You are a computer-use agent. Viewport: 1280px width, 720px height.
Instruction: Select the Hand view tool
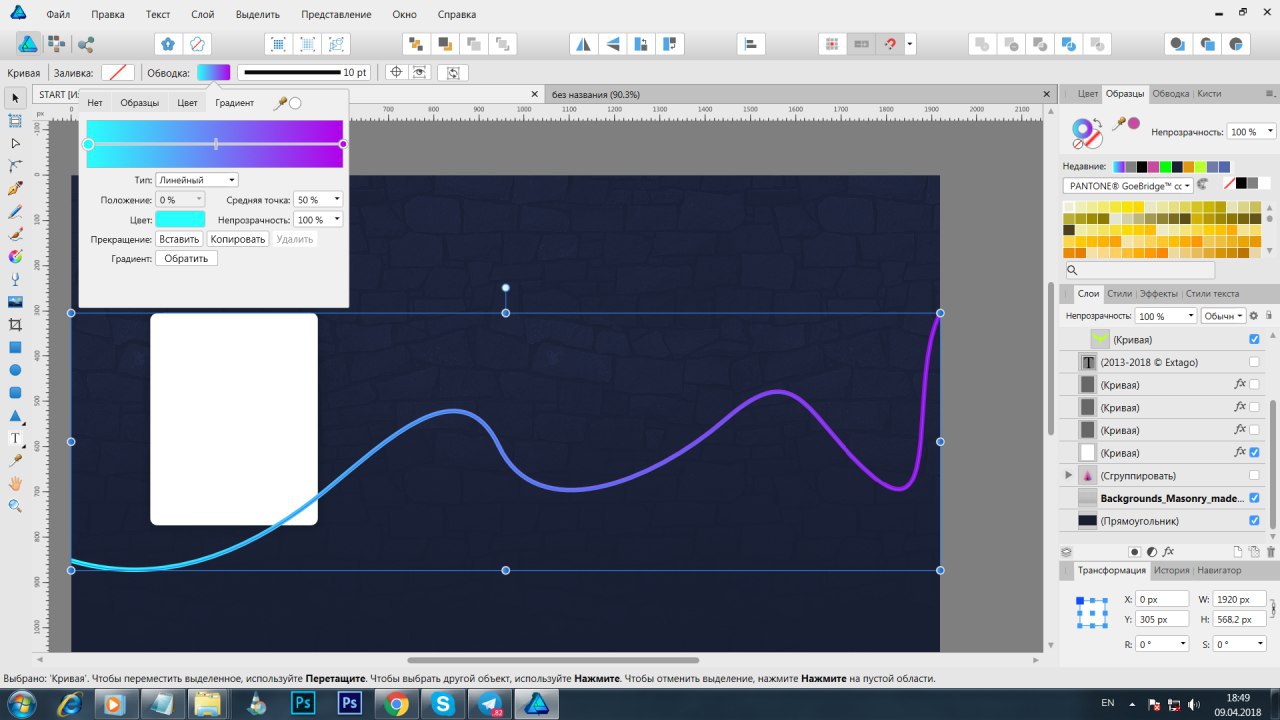pyautogui.click(x=15, y=483)
